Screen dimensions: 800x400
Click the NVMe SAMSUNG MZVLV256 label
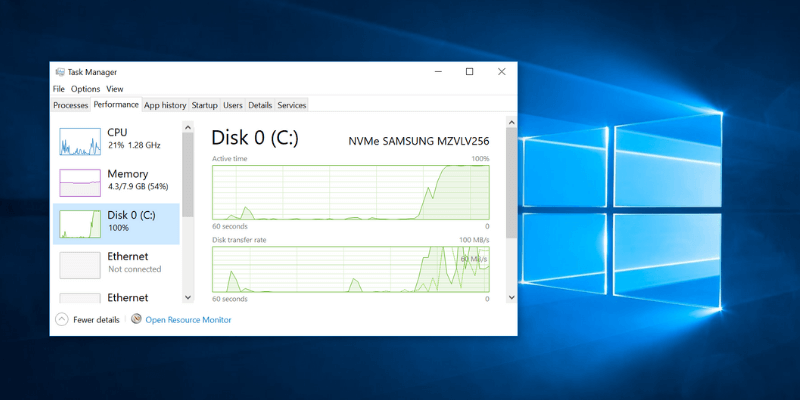(418, 141)
